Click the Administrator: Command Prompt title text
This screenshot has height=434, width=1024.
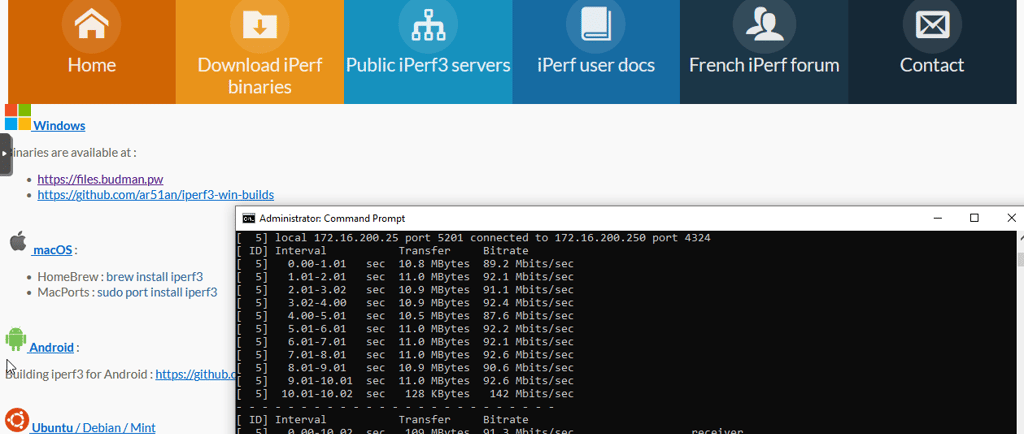click(x=332, y=218)
